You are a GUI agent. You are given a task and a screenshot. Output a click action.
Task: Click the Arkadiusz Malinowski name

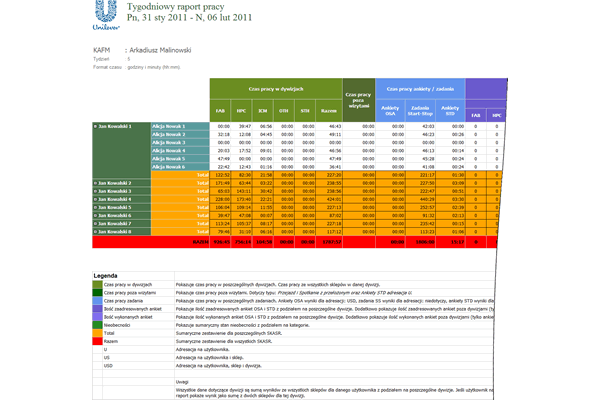click(x=160, y=50)
